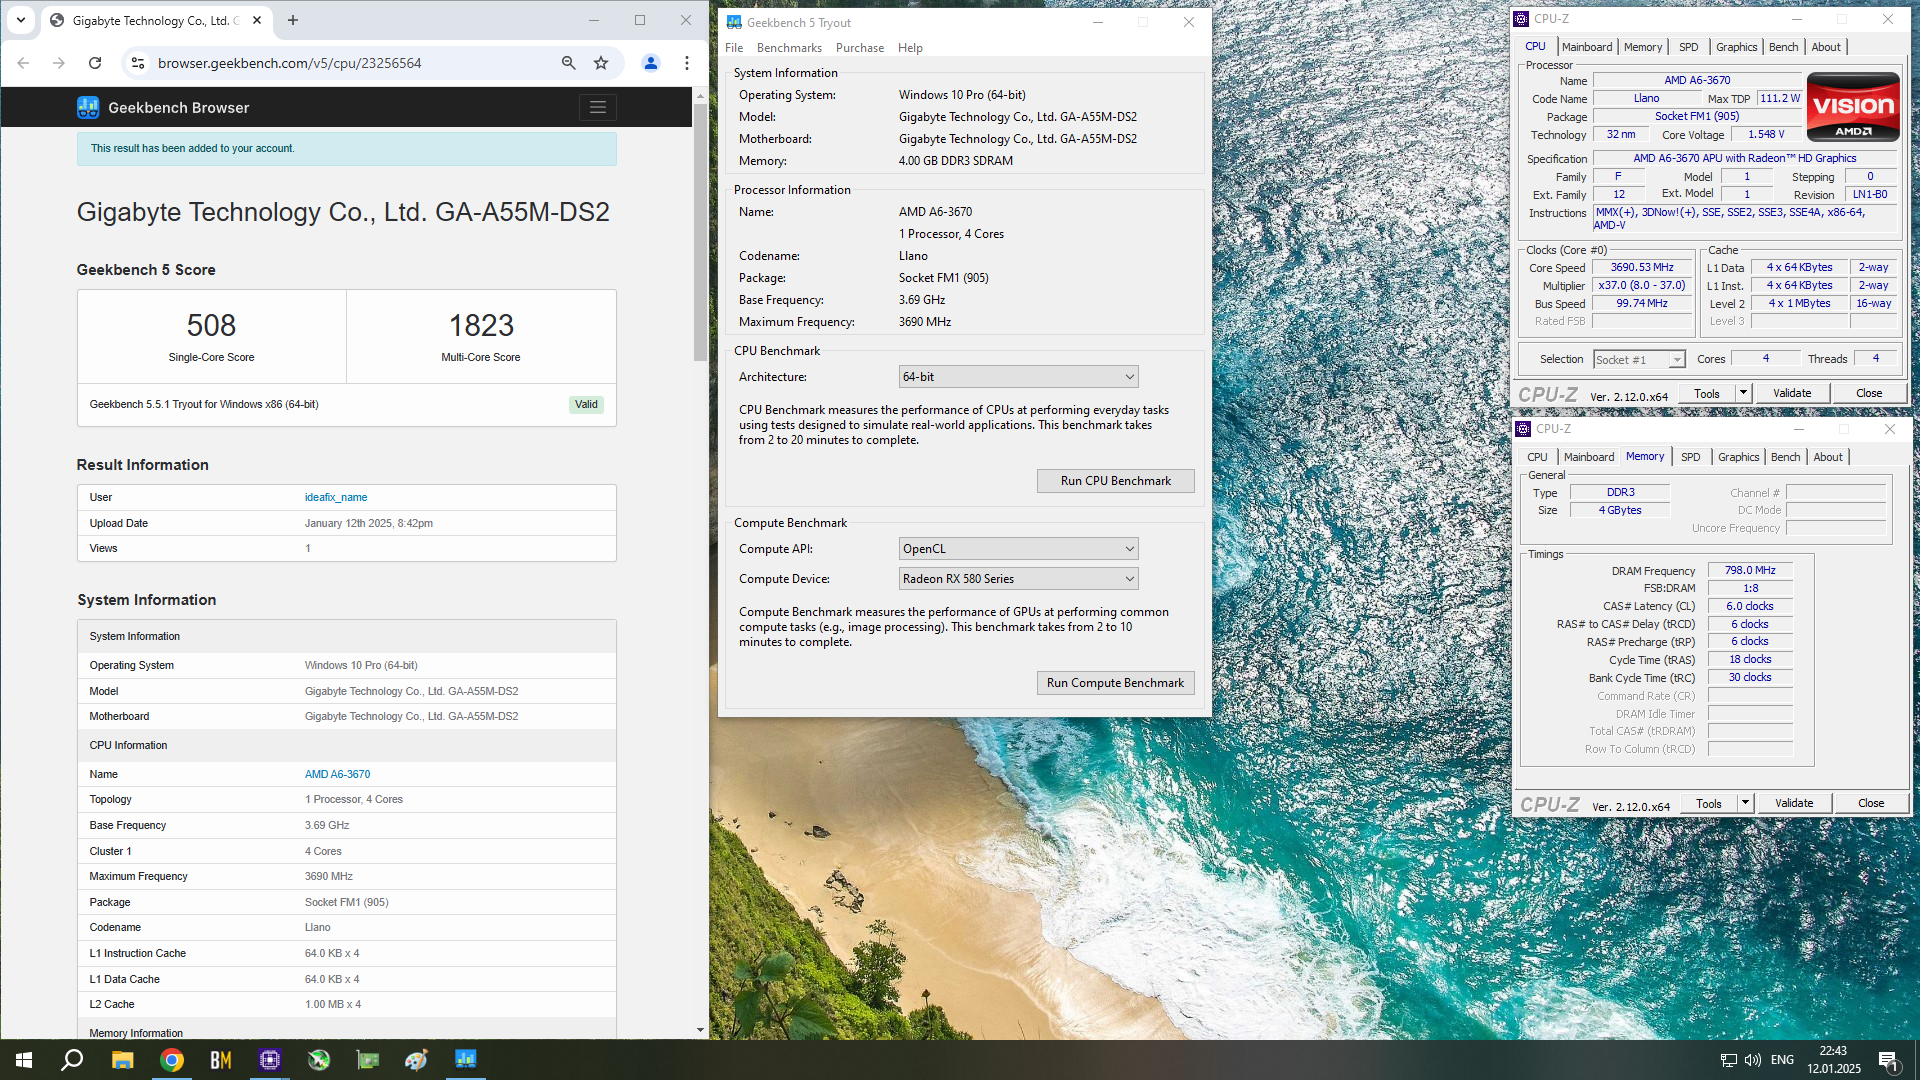Click Tools button in top CPU-Z window
1920x1080 pixels.
[x=1707, y=393]
